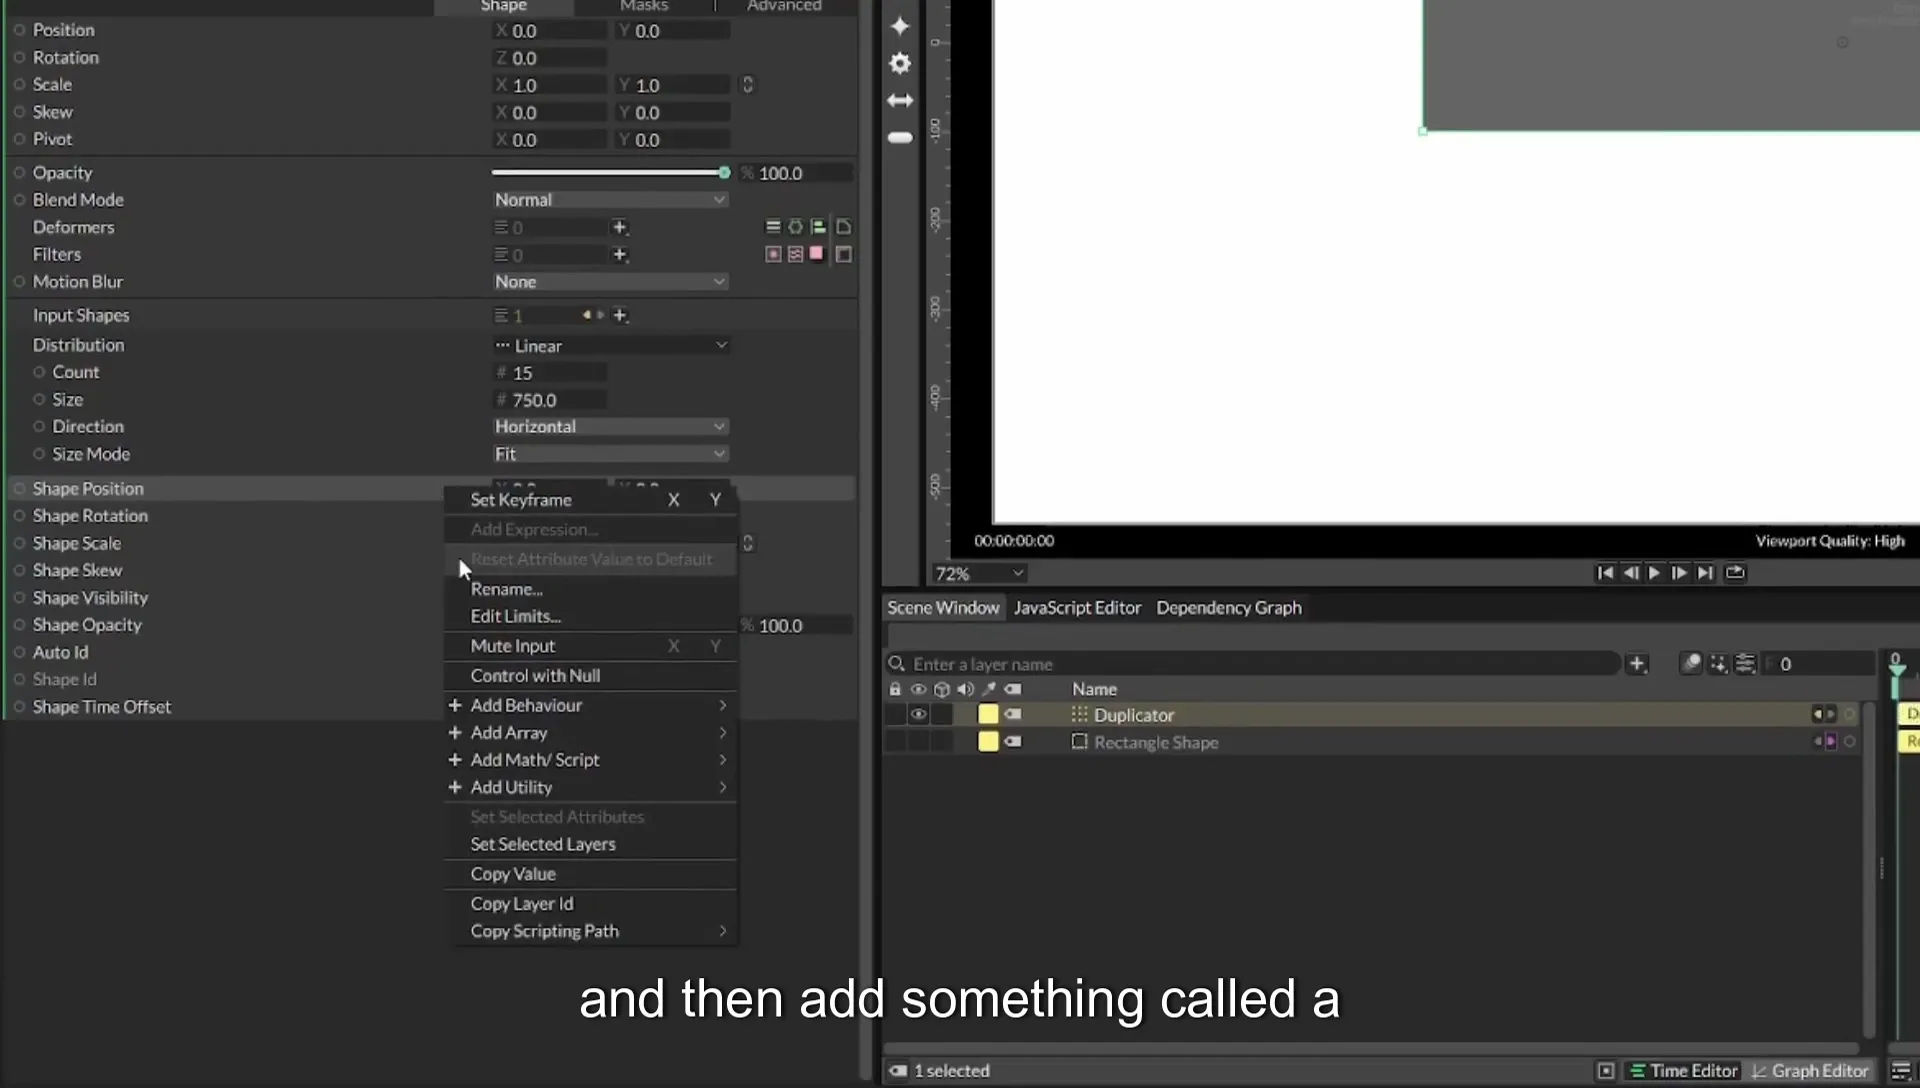
Task: Step back one frame
Action: [1630, 573]
